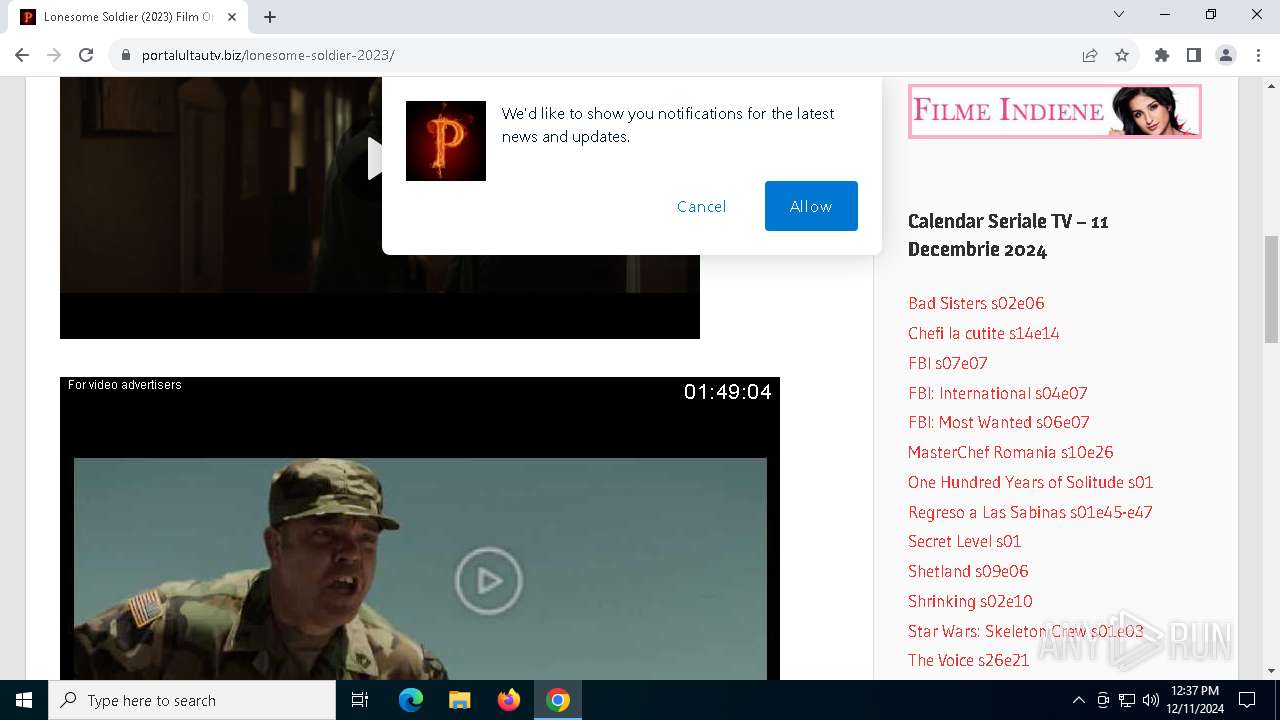The image size is (1280, 720).
Task: Open the Extensions puzzle icon
Action: click(1162, 55)
